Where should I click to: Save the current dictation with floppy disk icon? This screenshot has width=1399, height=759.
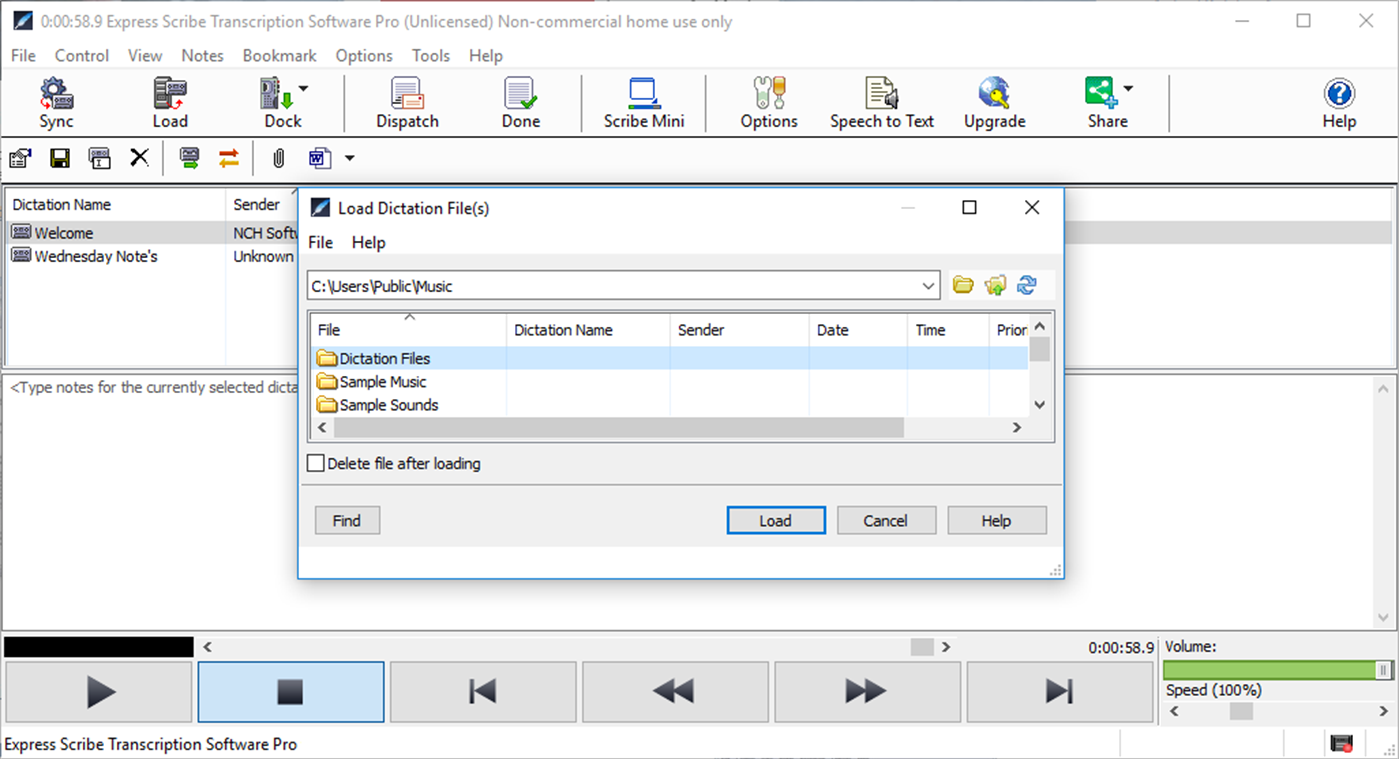[x=59, y=157]
